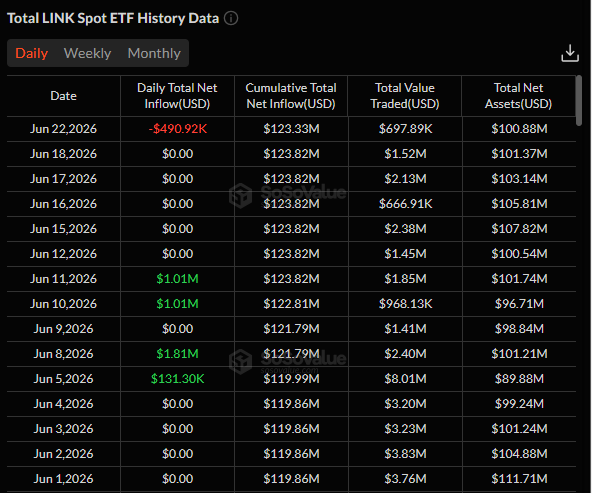This screenshot has width=592, height=494.
Task: Click the Cumulative Total Net Inflow header
Action: pyautogui.click(x=291, y=96)
